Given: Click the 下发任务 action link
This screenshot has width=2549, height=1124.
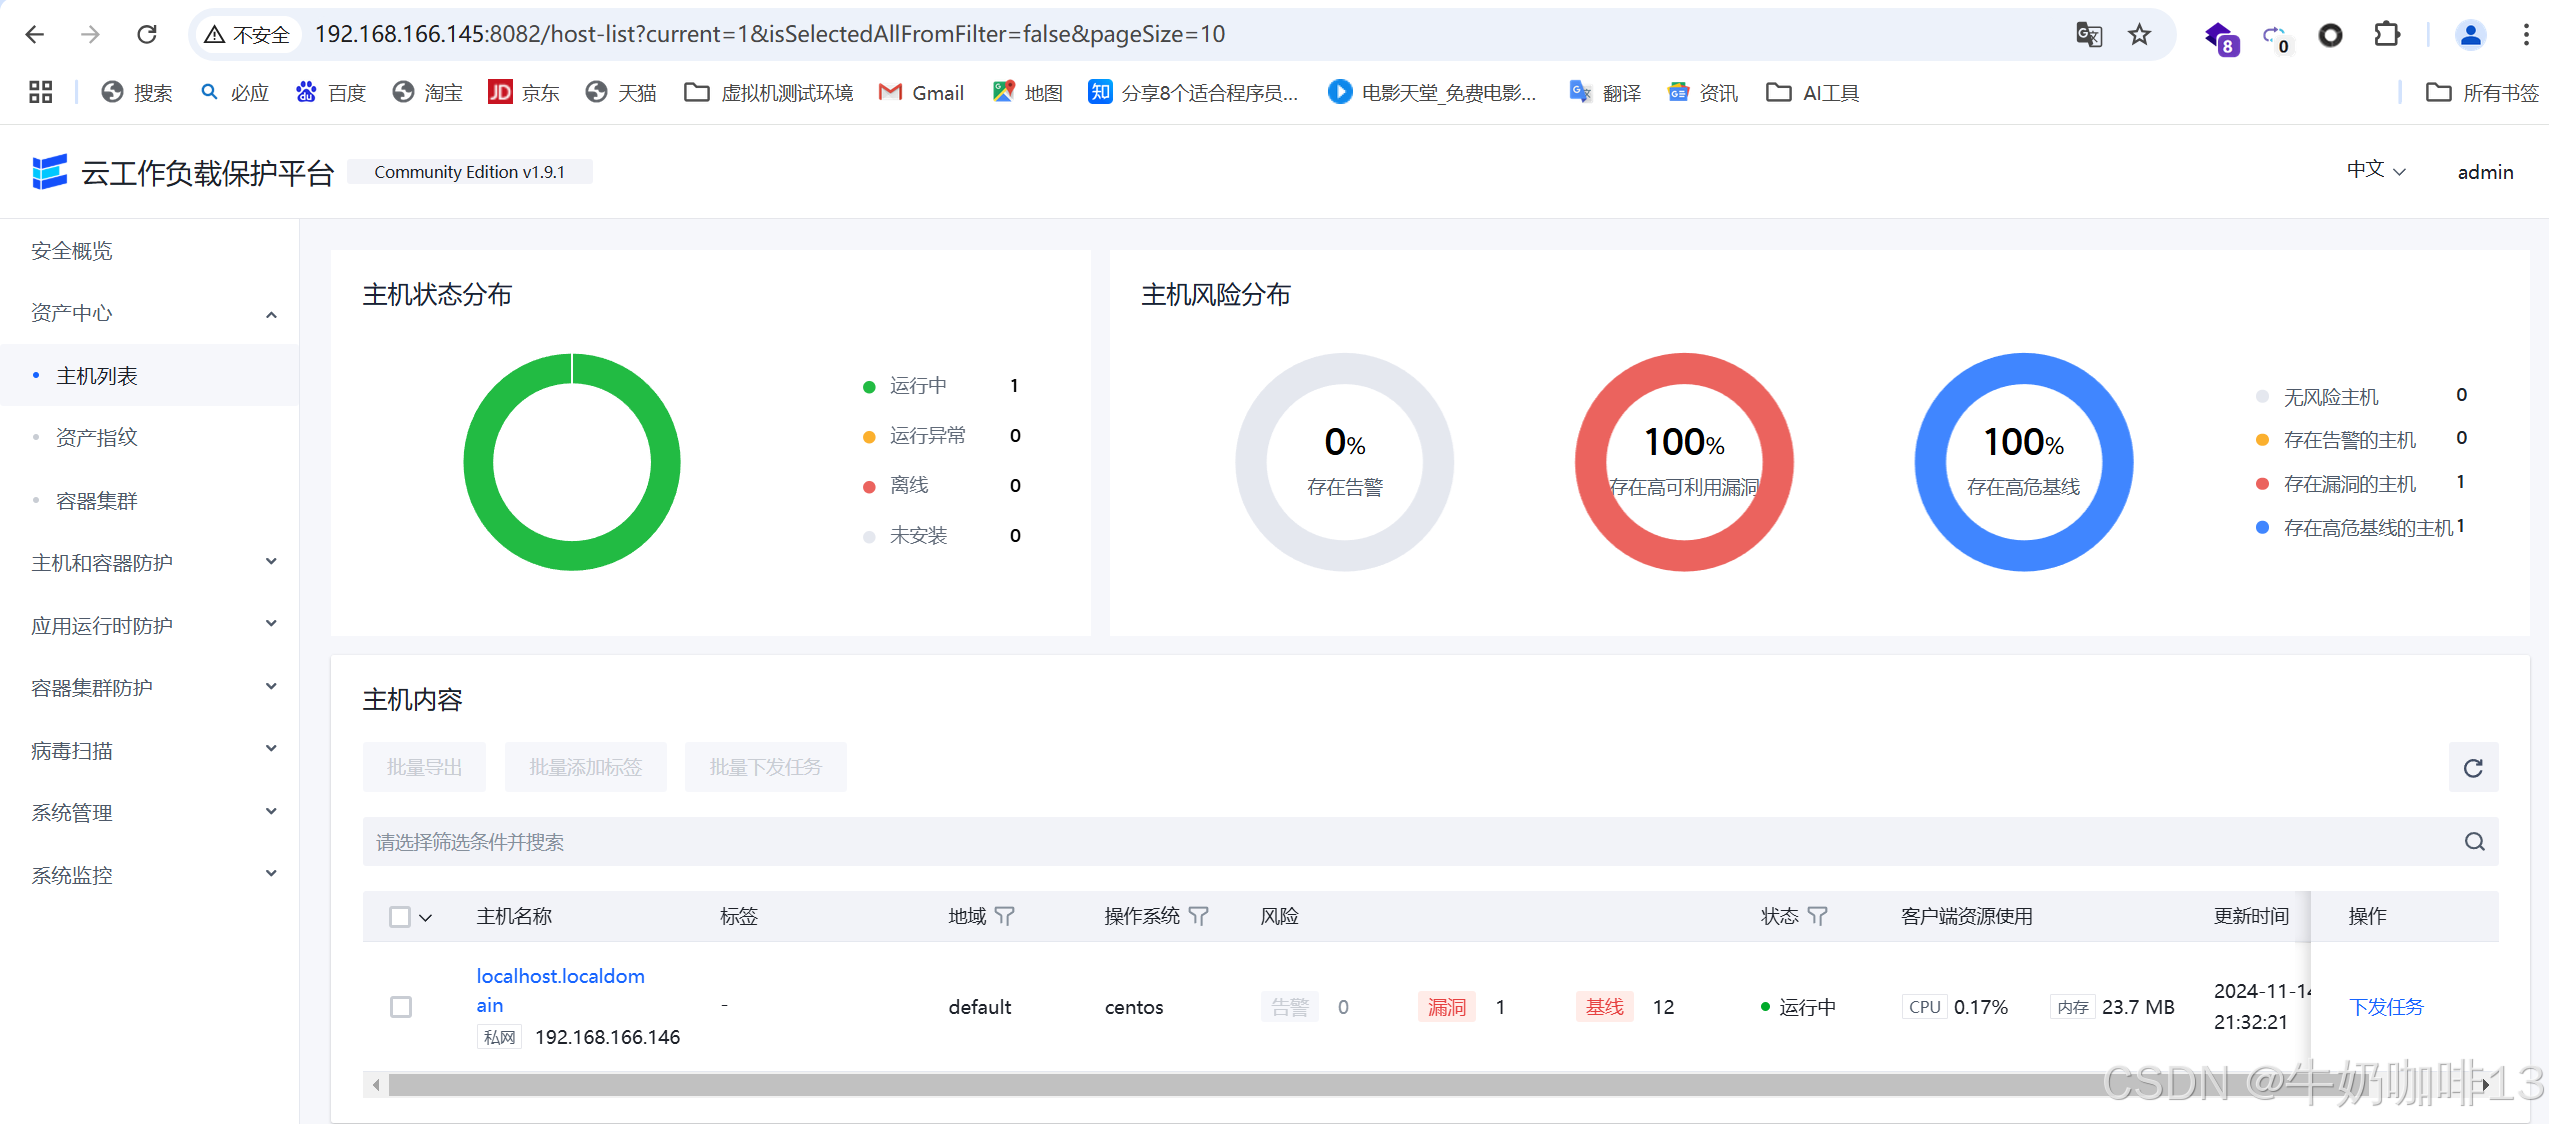Looking at the screenshot, I should point(2386,1007).
